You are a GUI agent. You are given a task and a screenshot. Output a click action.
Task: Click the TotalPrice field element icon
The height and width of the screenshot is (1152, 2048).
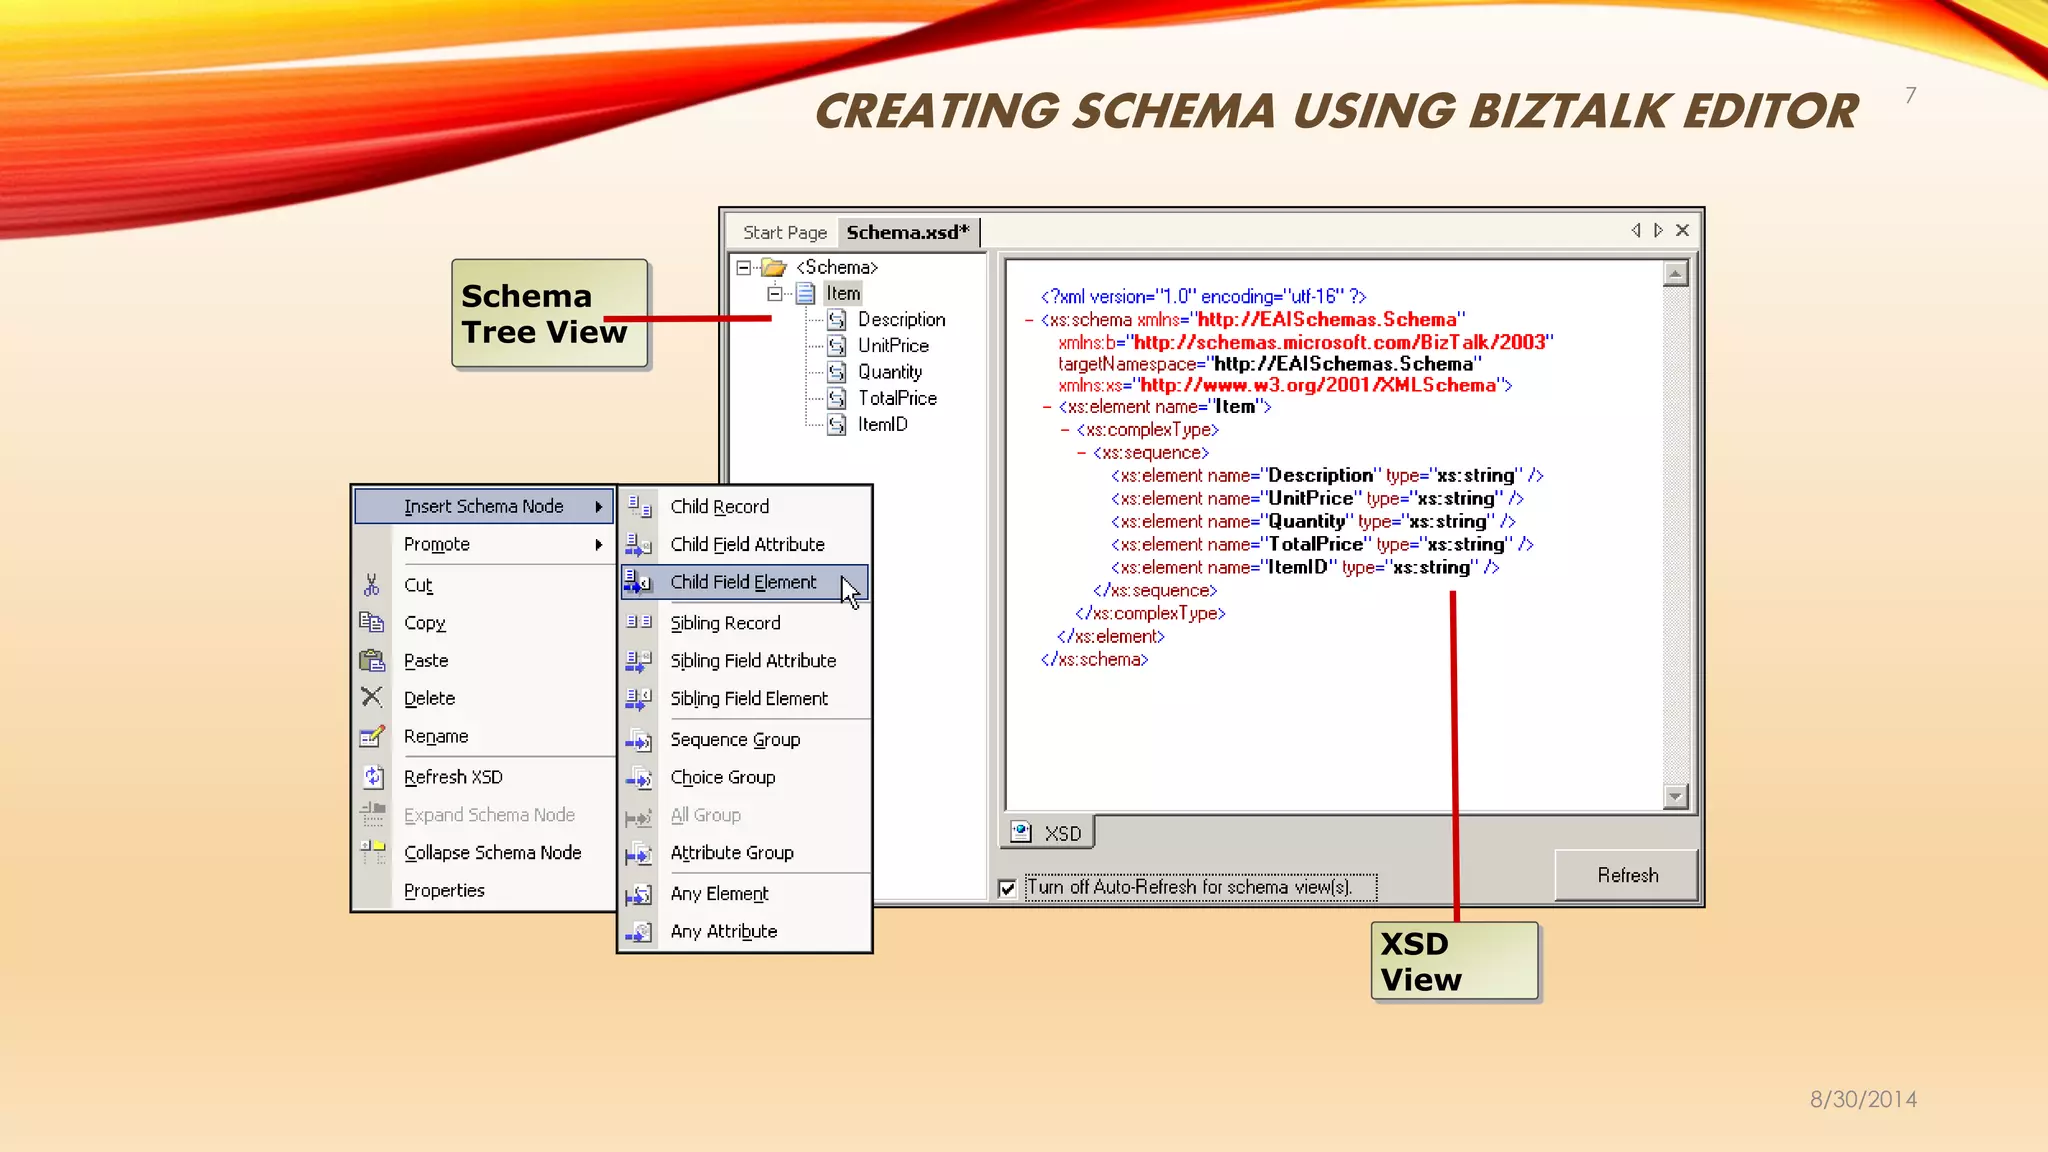click(837, 398)
